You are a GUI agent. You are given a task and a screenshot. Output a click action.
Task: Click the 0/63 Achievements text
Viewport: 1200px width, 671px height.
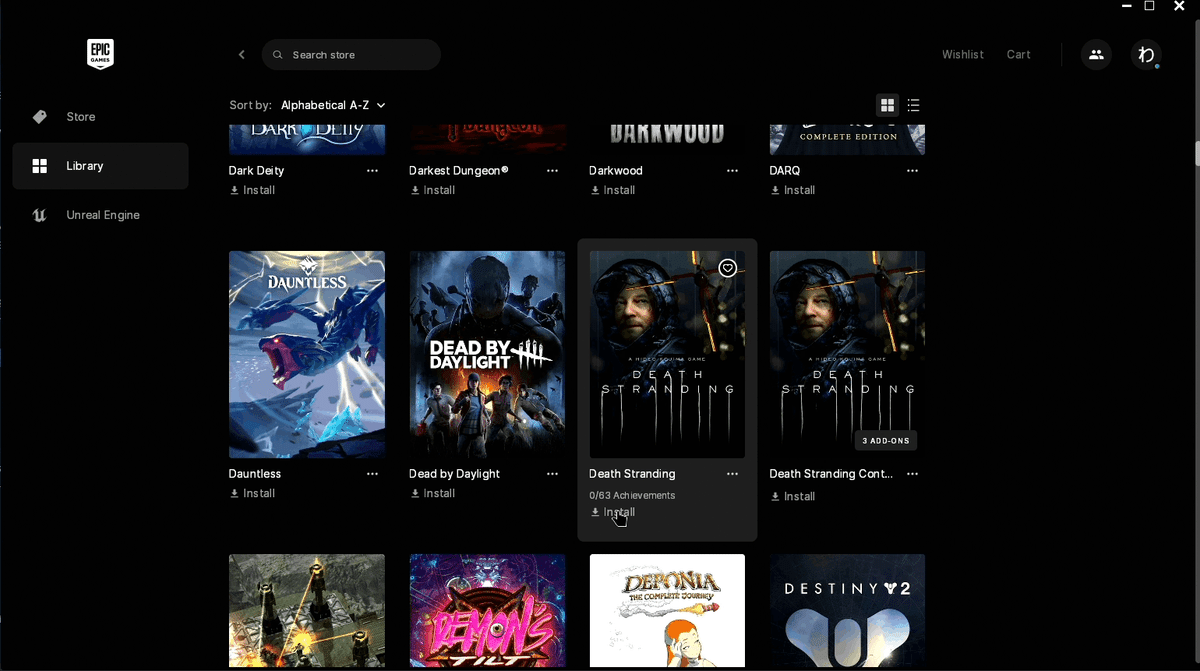(x=632, y=495)
